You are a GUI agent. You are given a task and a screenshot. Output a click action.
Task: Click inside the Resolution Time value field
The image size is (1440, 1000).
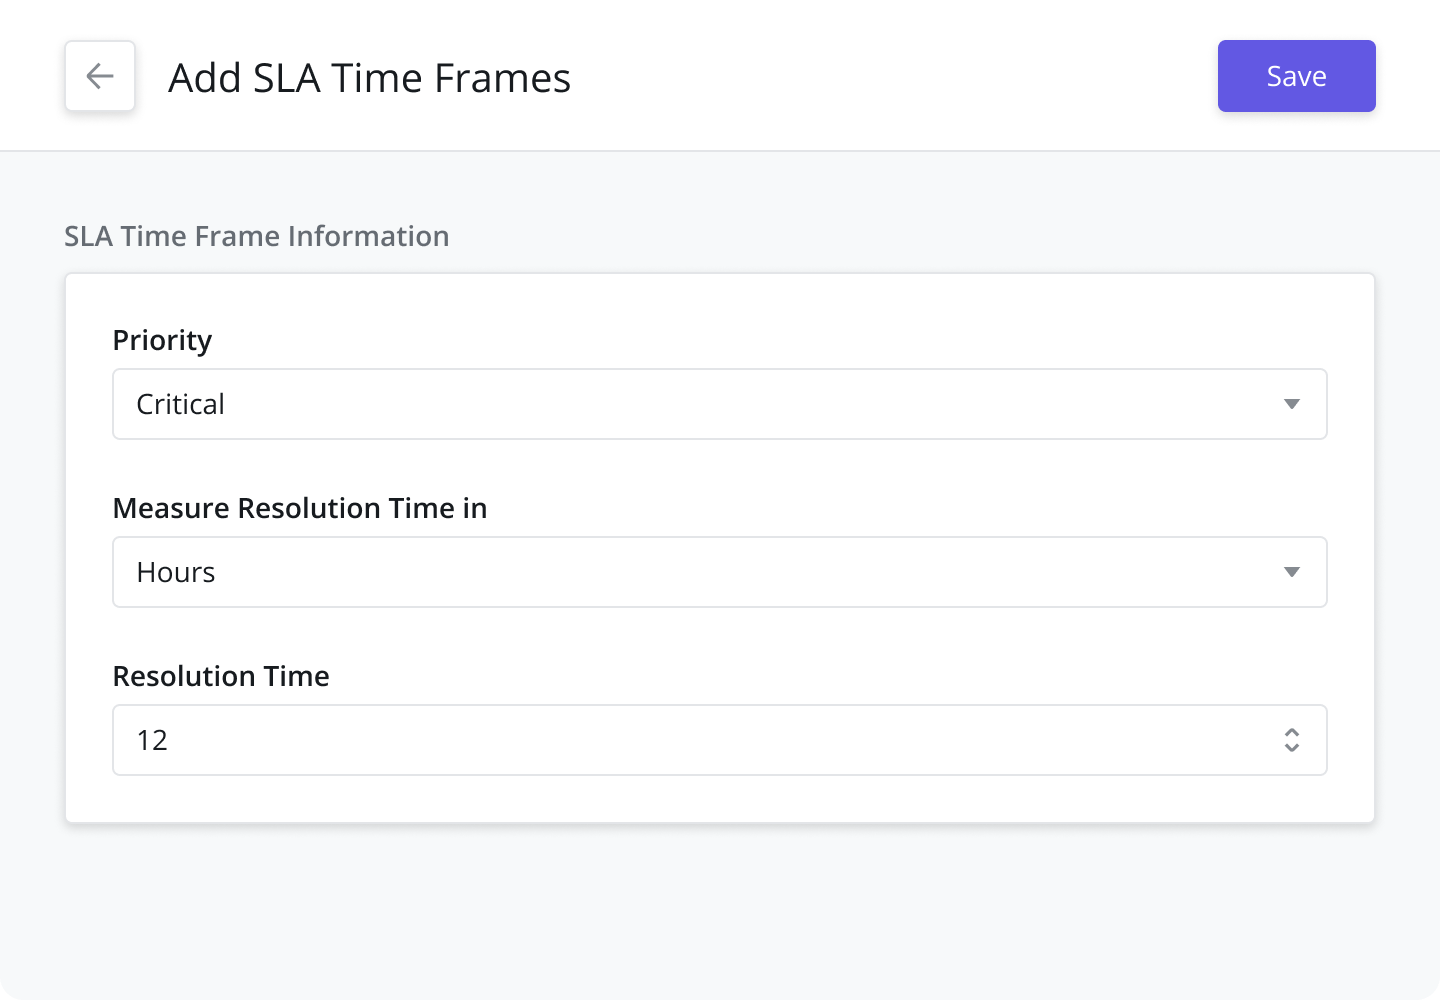click(x=600, y=740)
